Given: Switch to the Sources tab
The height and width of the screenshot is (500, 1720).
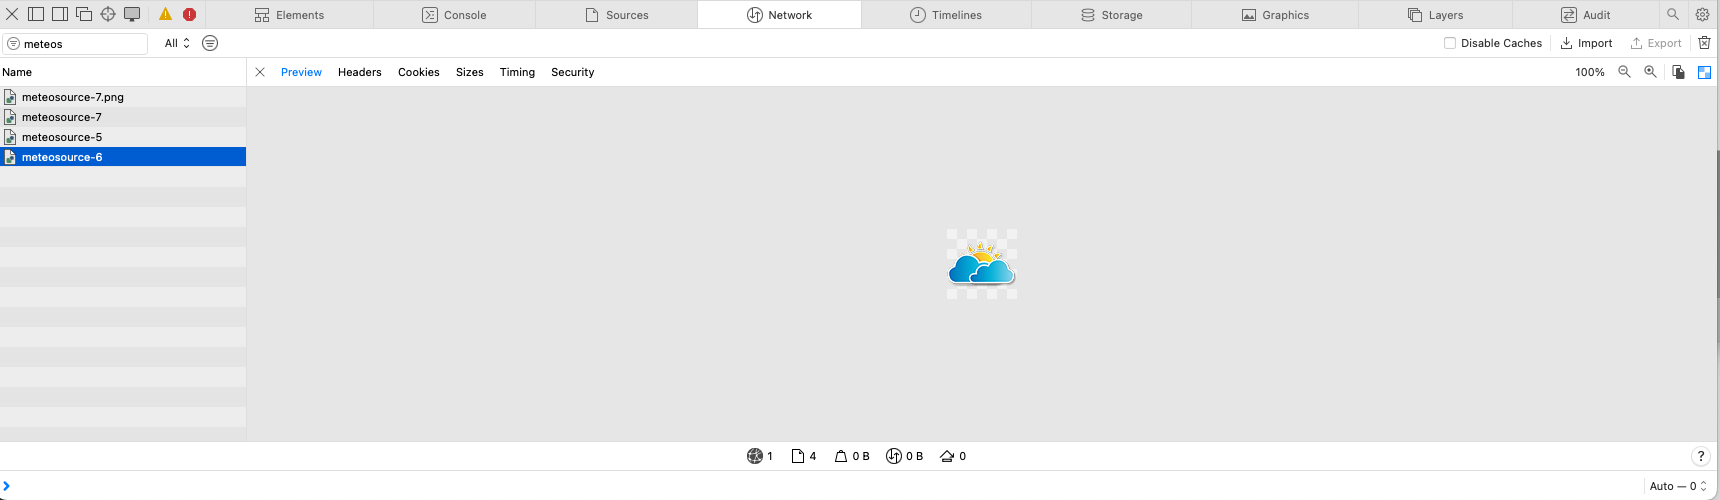Looking at the screenshot, I should click(x=616, y=15).
